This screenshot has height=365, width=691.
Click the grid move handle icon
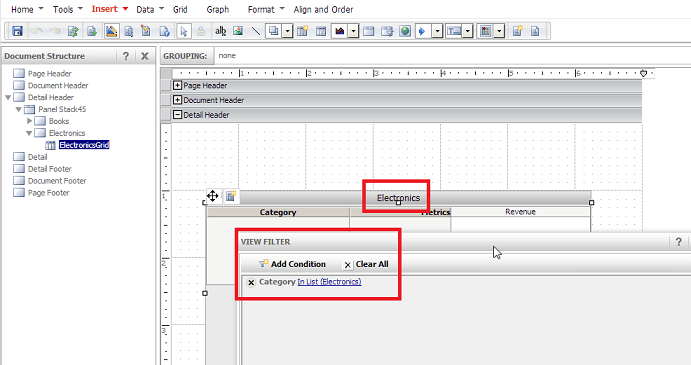coord(213,196)
